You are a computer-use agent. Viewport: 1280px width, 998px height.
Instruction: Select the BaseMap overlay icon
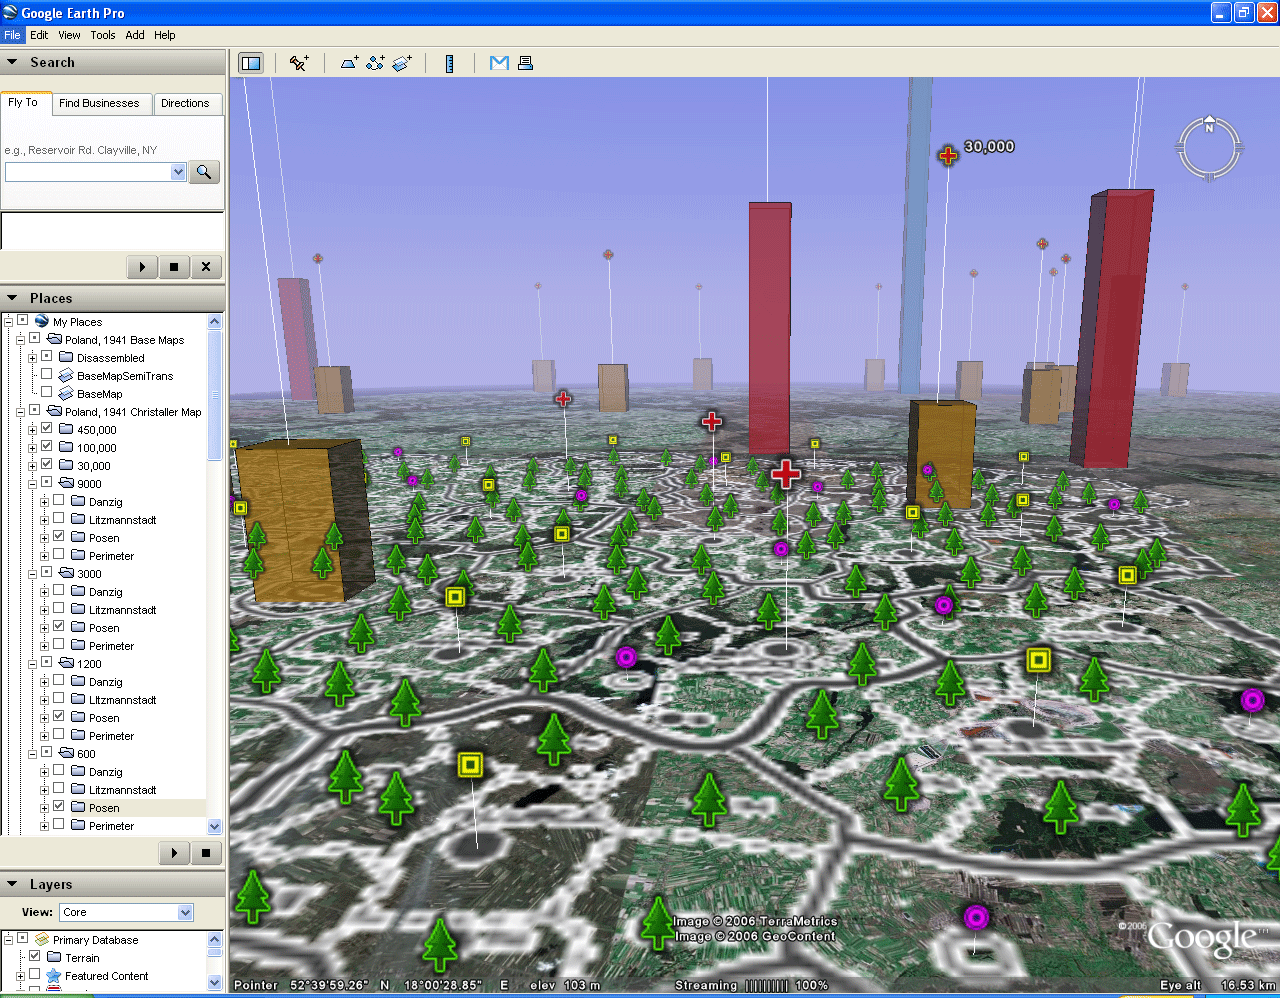(x=66, y=393)
